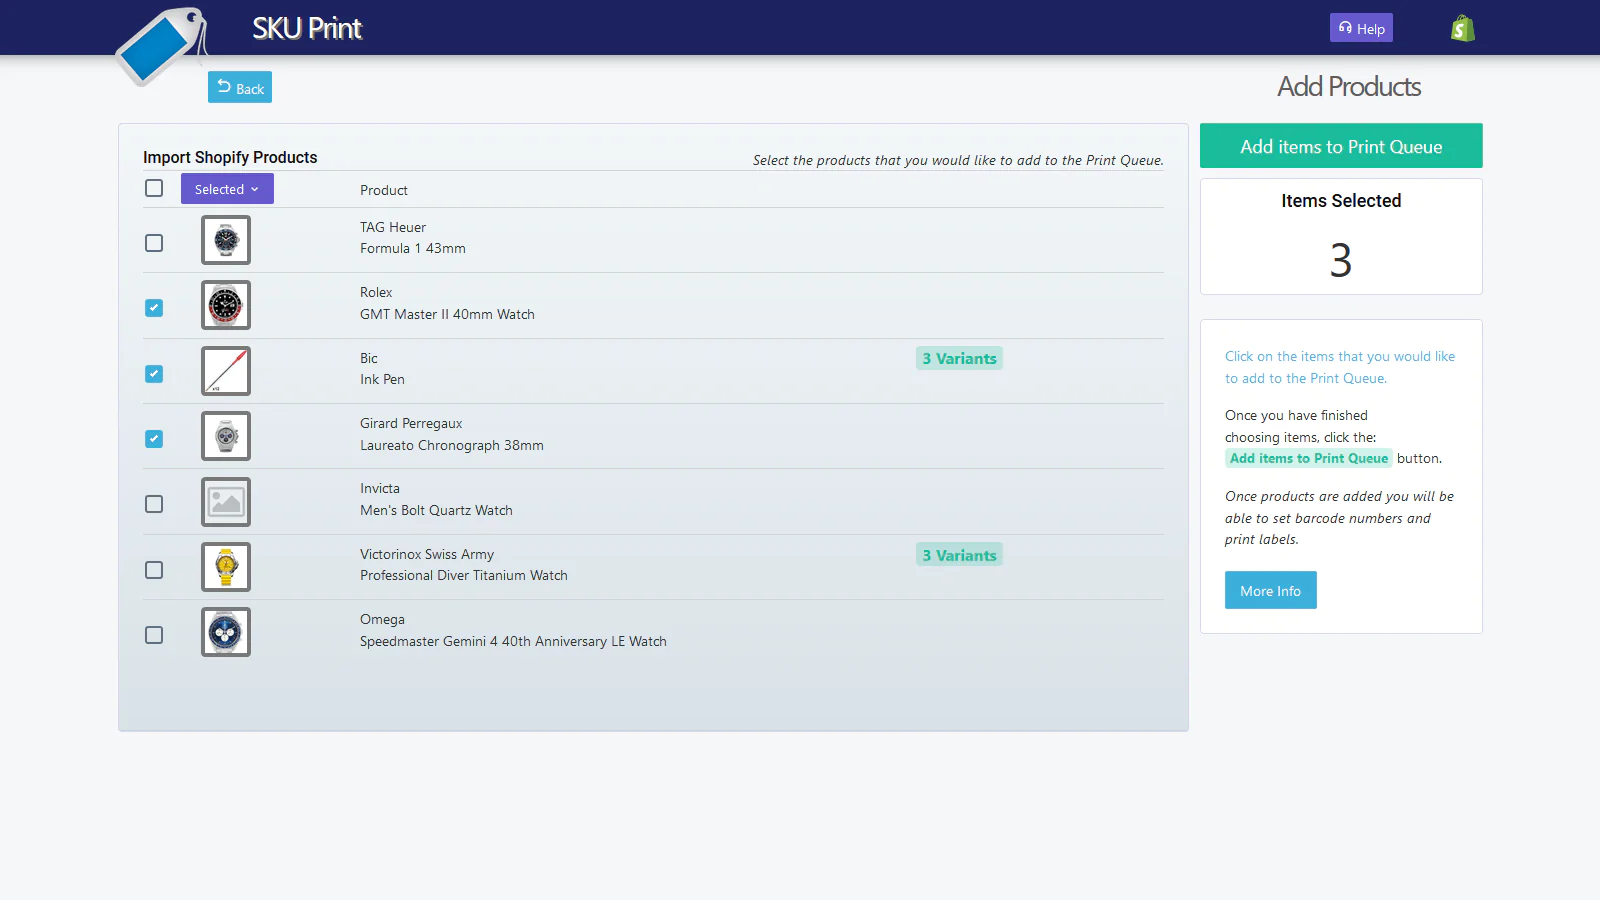Open Help from the top bar
Image resolution: width=1600 pixels, height=900 pixels.
1360,27
